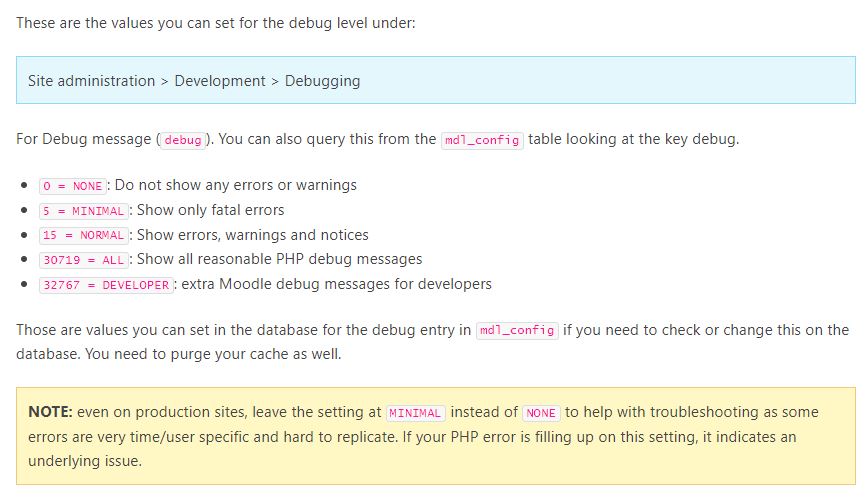Click the inline "debug" code in parentheses
The height and width of the screenshot is (499, 868).
(182, 140)
